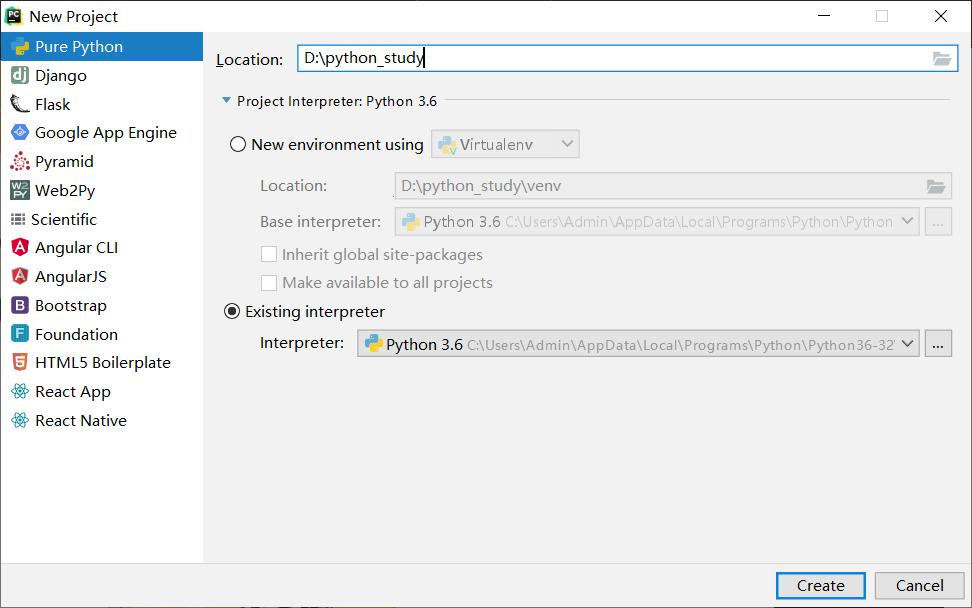Click the Web2Py project icon

(19, 190)
